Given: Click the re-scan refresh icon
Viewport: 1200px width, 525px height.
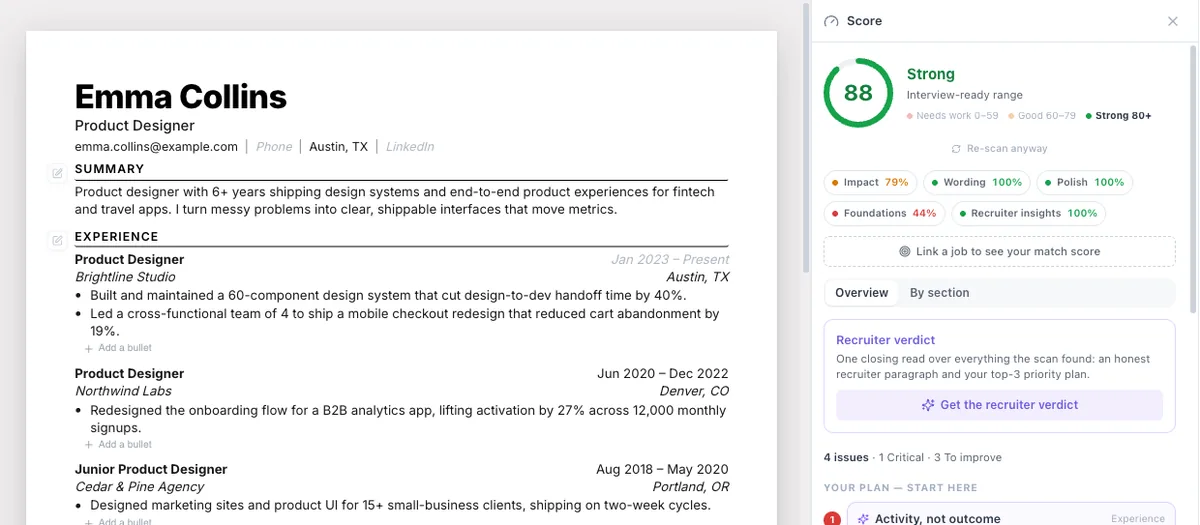Looking at the screenshot, I should 956,149.
